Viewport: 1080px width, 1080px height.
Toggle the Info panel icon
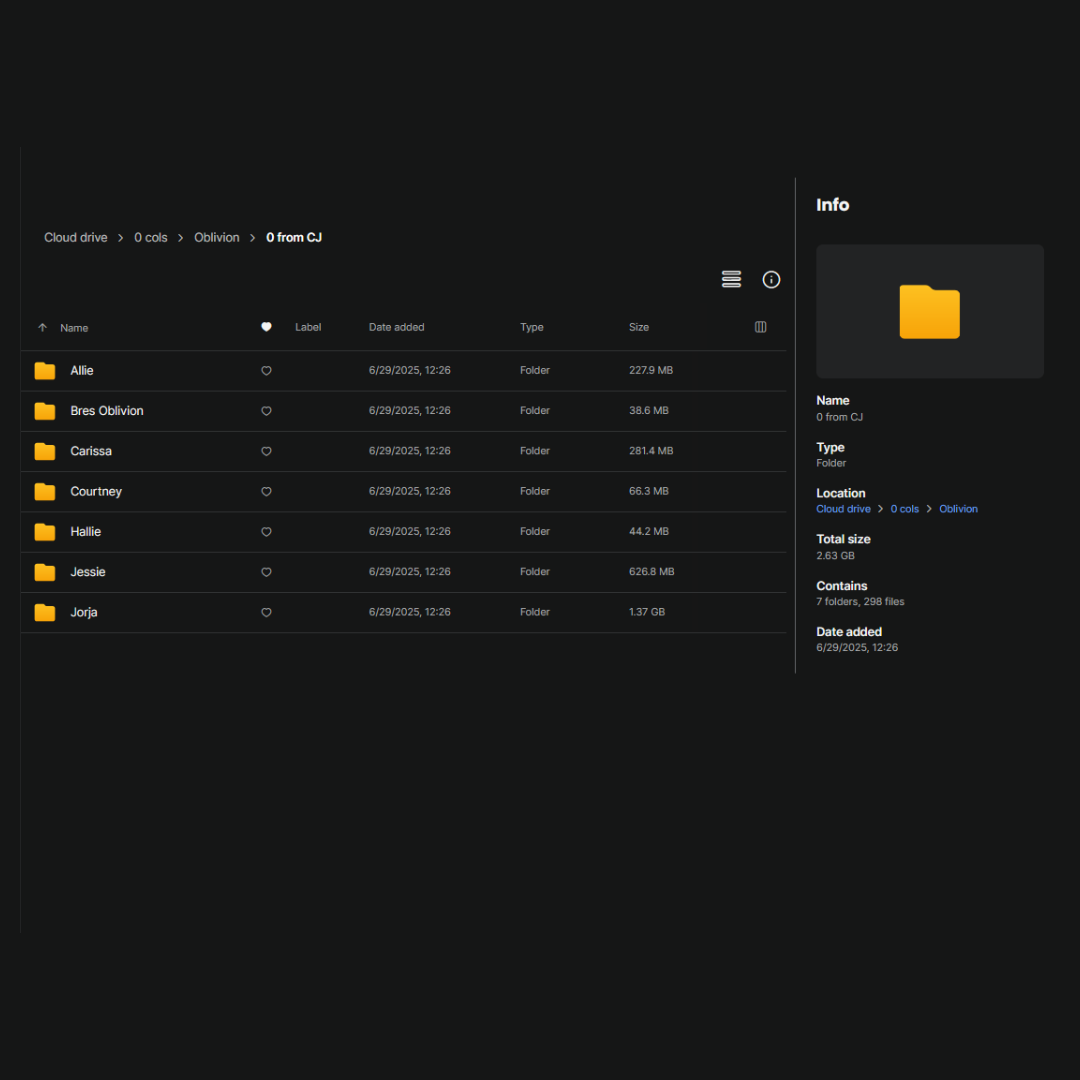(771, 280)
